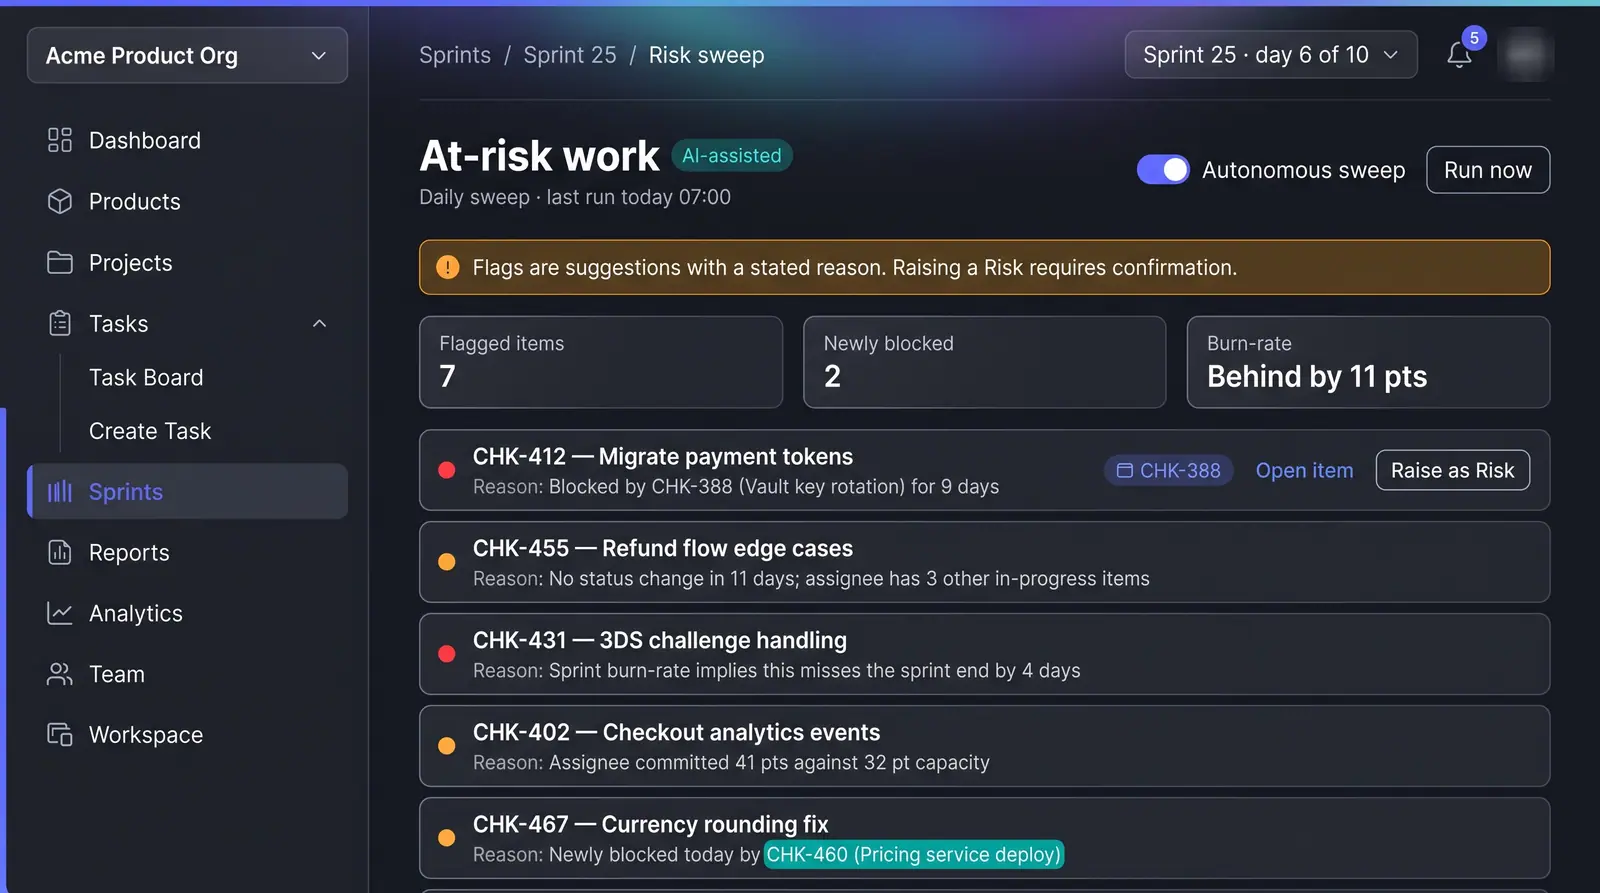Select CHK-455 Refund flow edge cases title
Image resolution: width=1600 pixels, height=893 pixels.
(663, 548)
